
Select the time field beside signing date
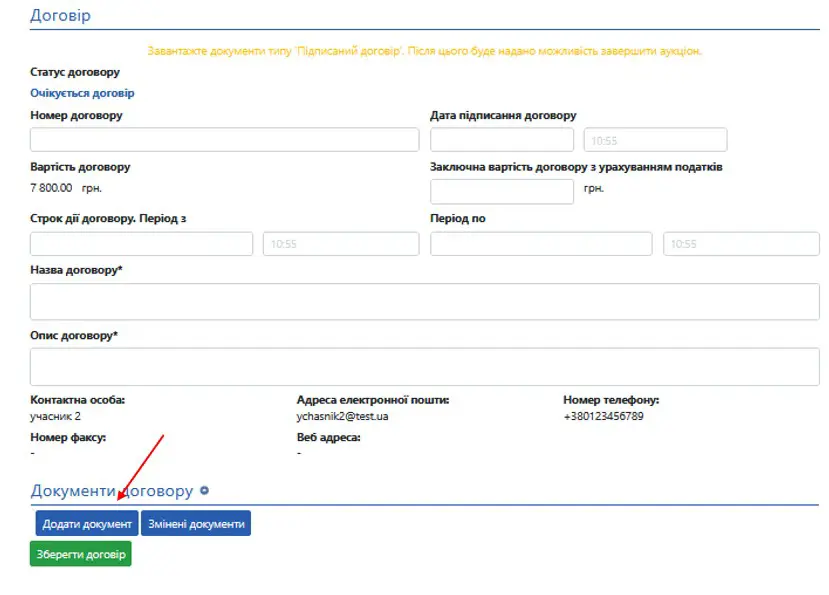coord(655,140)
